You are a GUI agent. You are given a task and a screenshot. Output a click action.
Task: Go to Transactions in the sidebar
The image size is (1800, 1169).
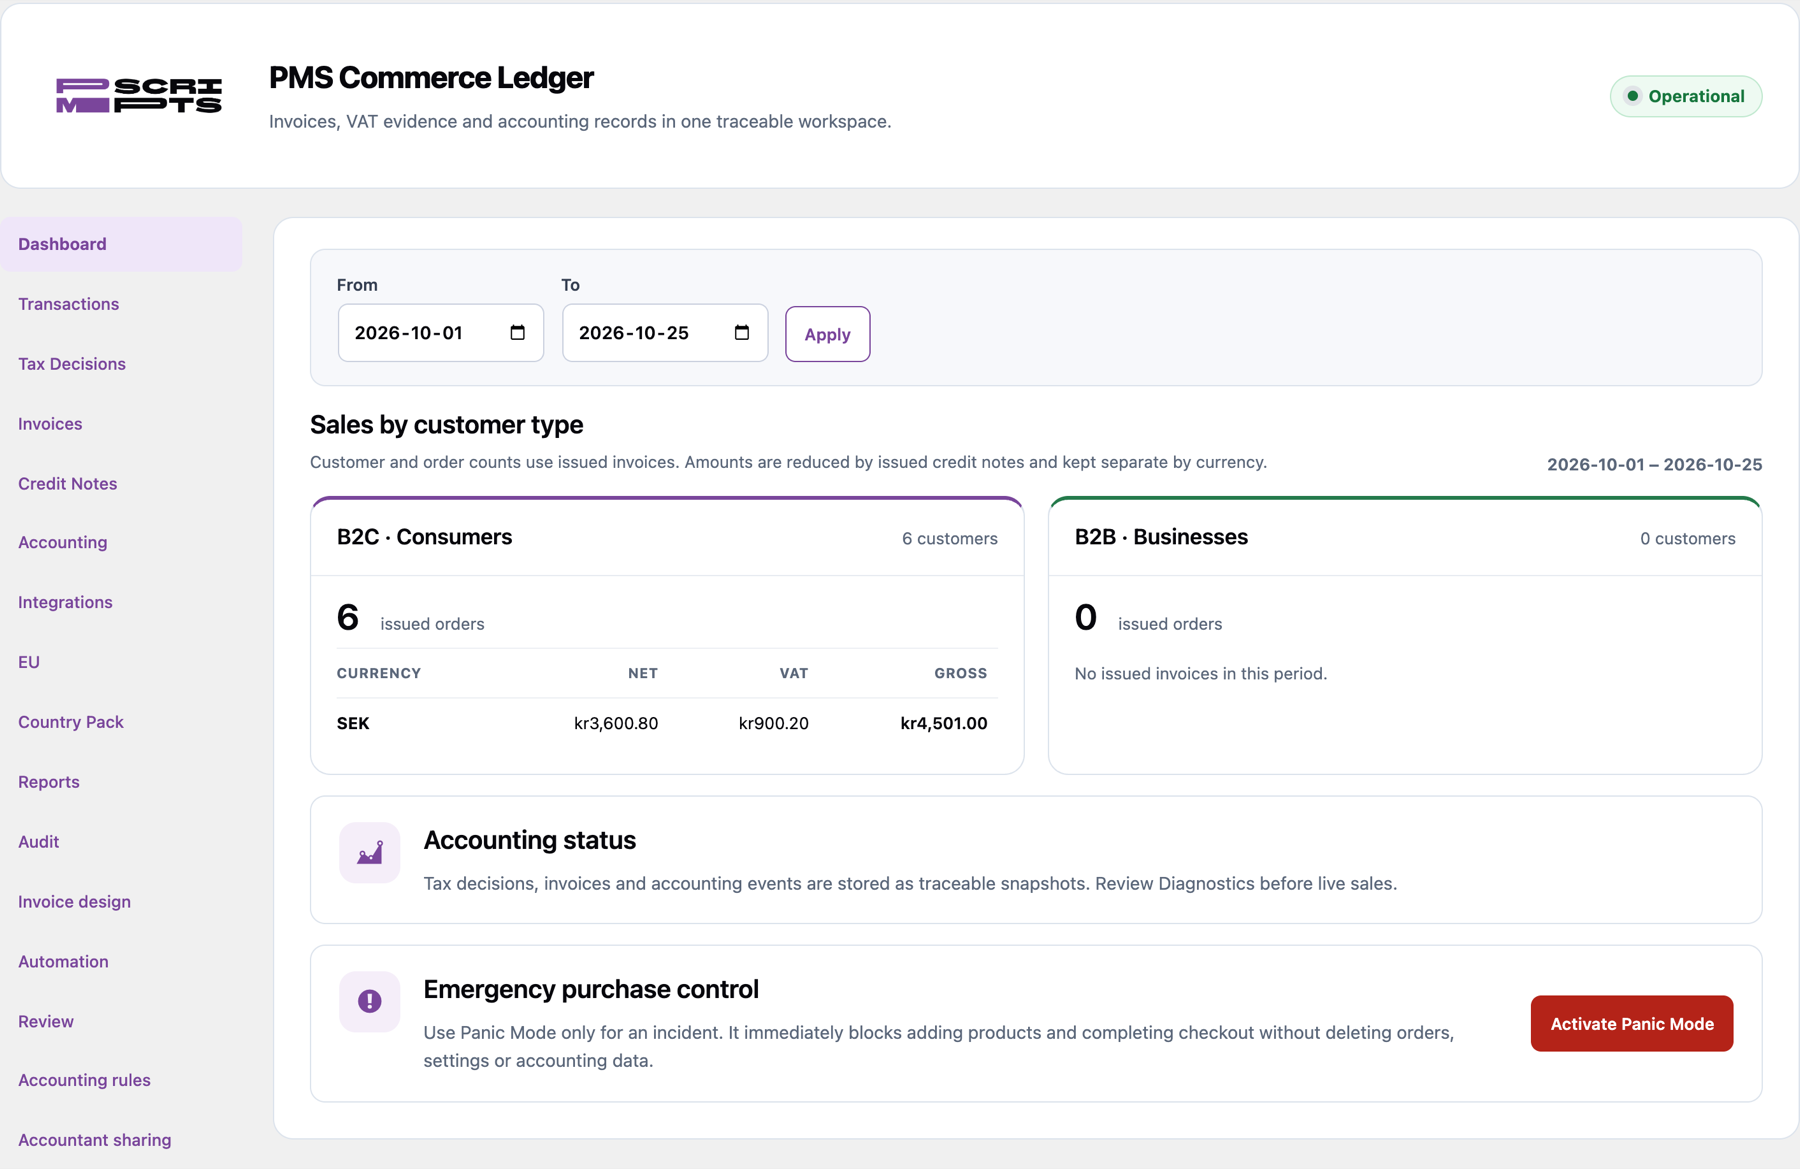tap(68, 304)
